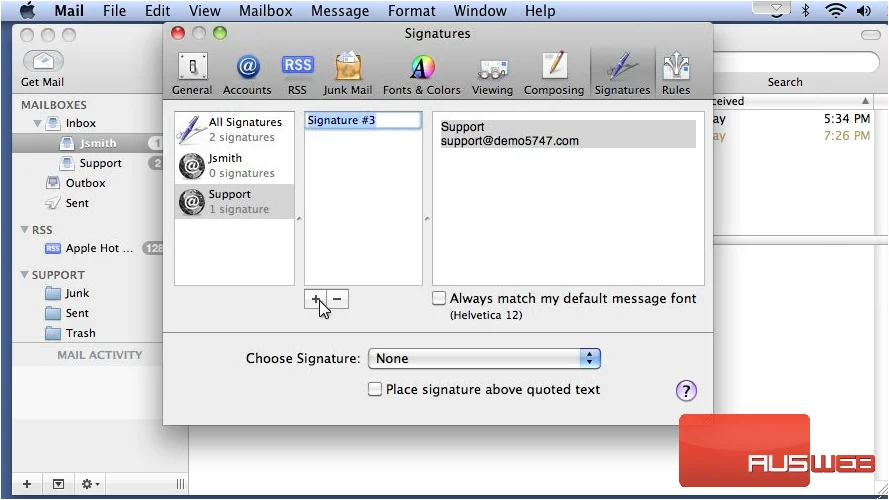Remove signature with the minus button
Image resolution: width=889 pixels, height=500 pixels.
click(337, 299)
